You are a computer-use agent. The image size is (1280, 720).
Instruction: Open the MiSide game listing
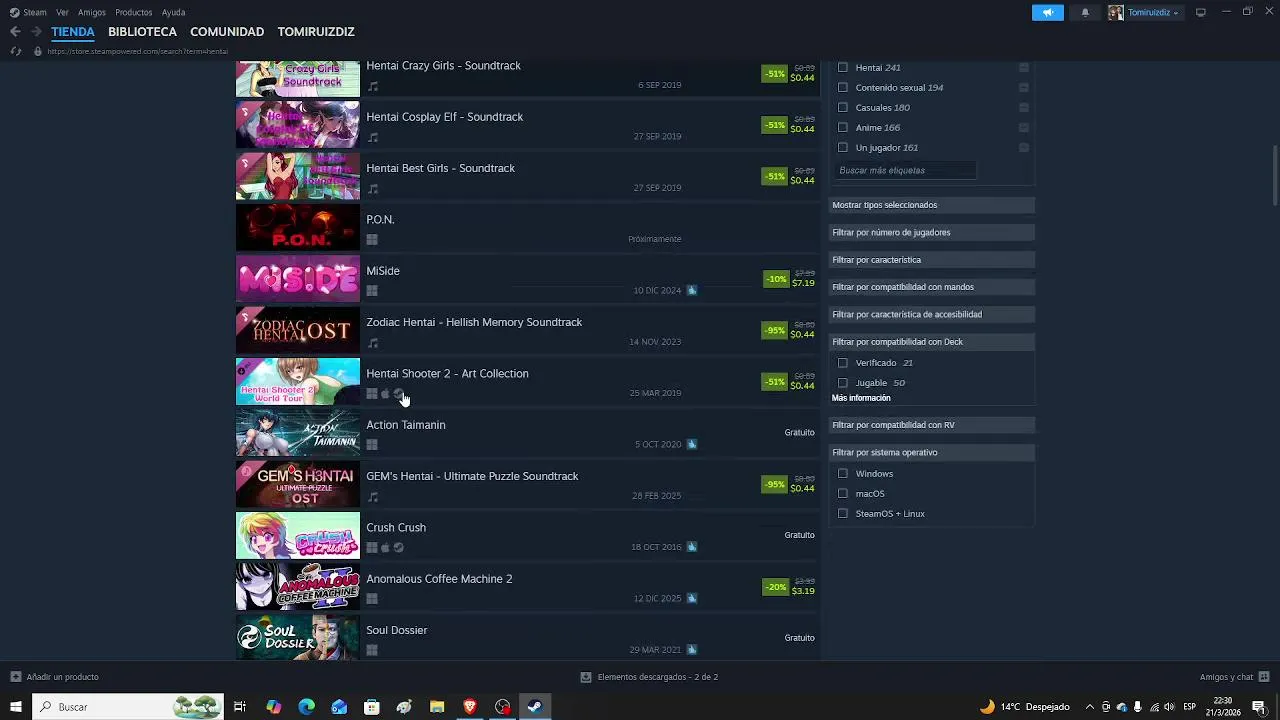tap(527, 279)
